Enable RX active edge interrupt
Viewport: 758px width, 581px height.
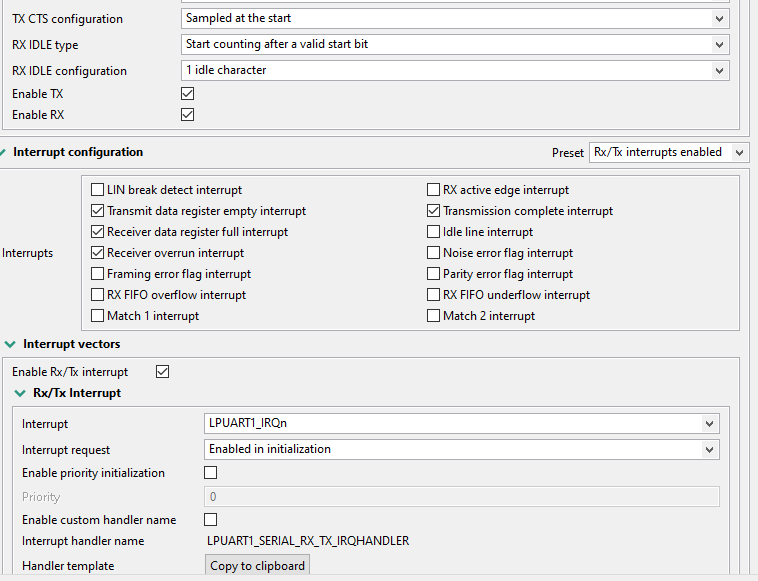coord(434,190)
